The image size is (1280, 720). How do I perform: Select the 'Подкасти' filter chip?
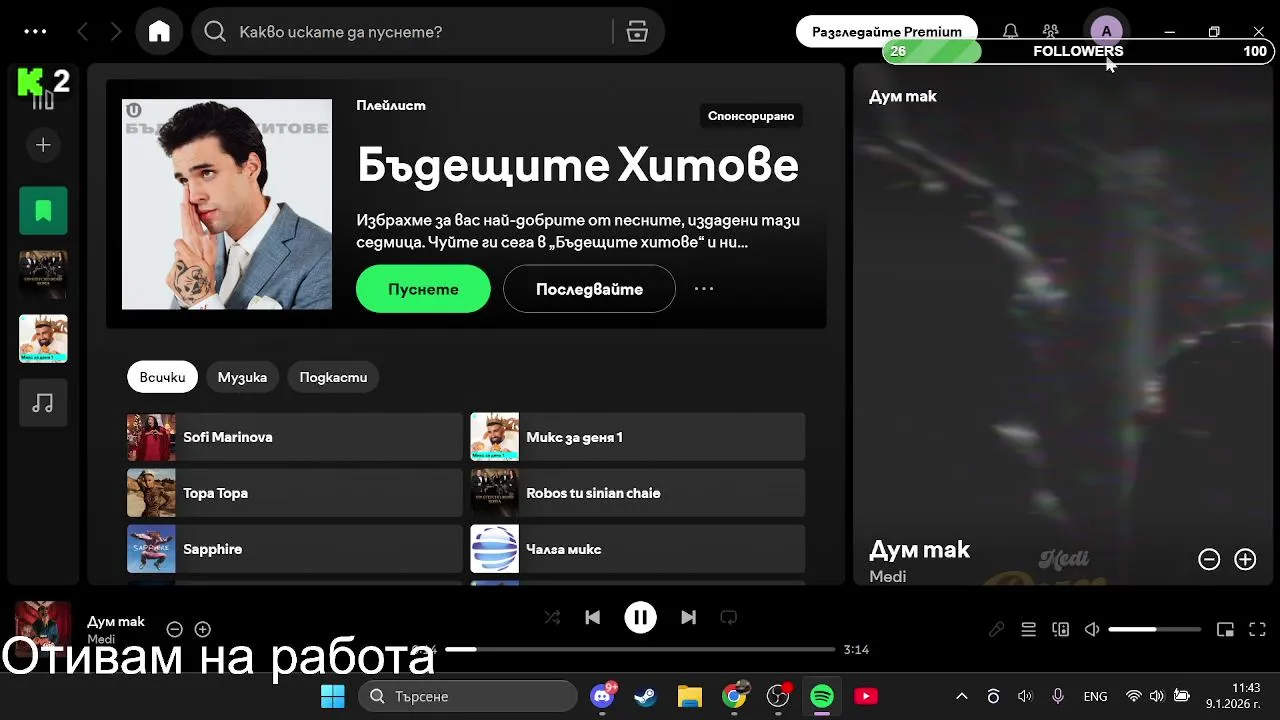click(x=333, y=377)
